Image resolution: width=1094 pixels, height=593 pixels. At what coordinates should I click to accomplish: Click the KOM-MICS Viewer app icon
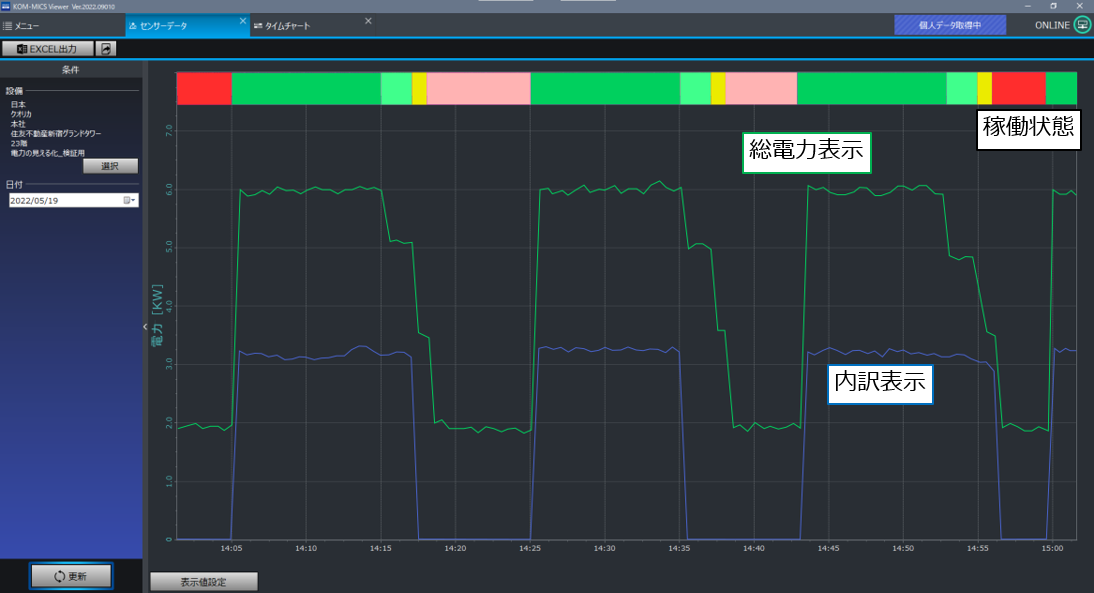[6, 6]
